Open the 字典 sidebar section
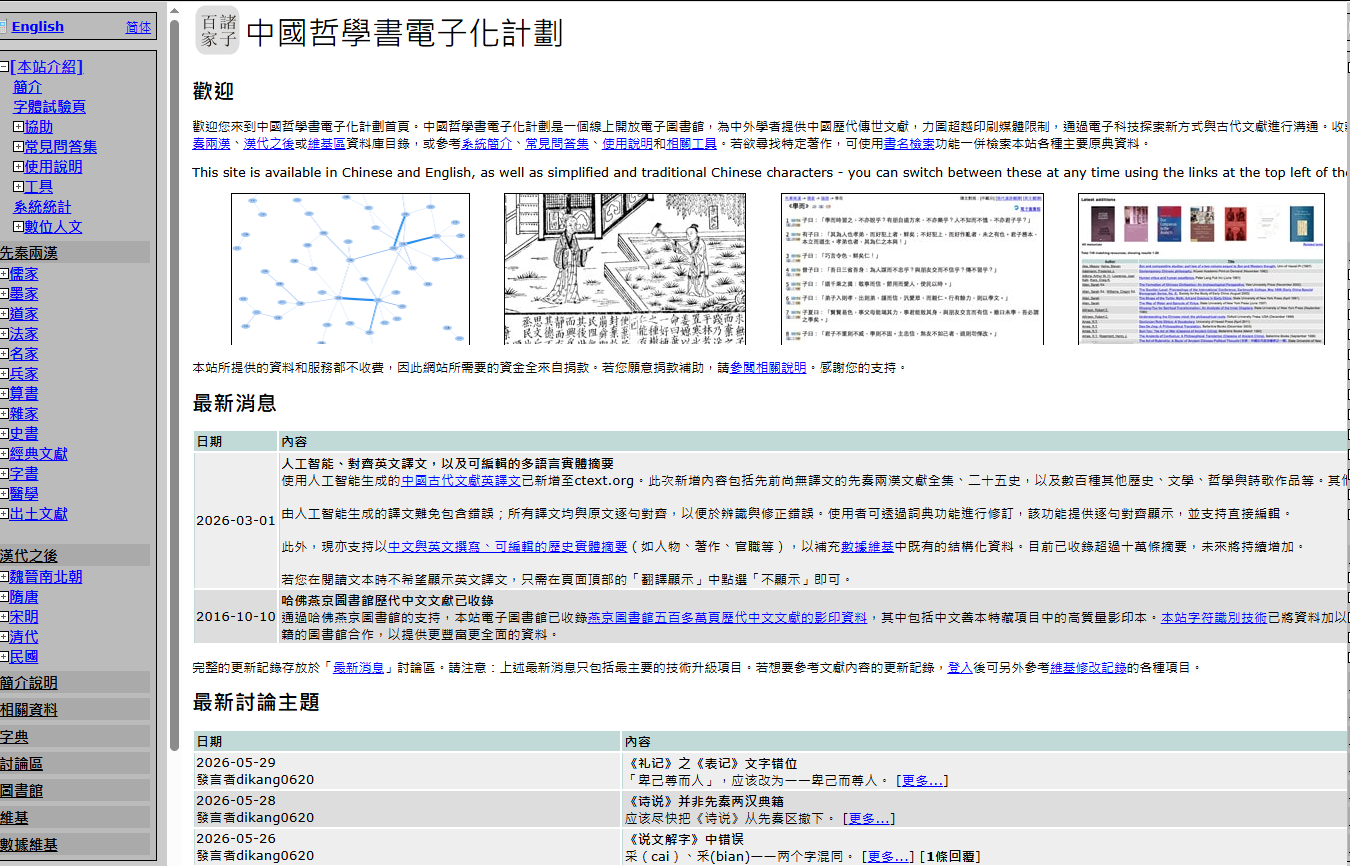Viewport: 1350px width, 866px height. (14, 737)
